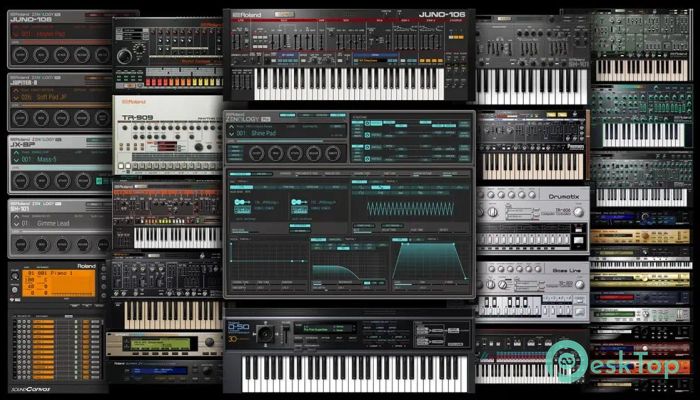
Task: Click first macro knob in ZENOLOGY Pro
Action: 256,153
